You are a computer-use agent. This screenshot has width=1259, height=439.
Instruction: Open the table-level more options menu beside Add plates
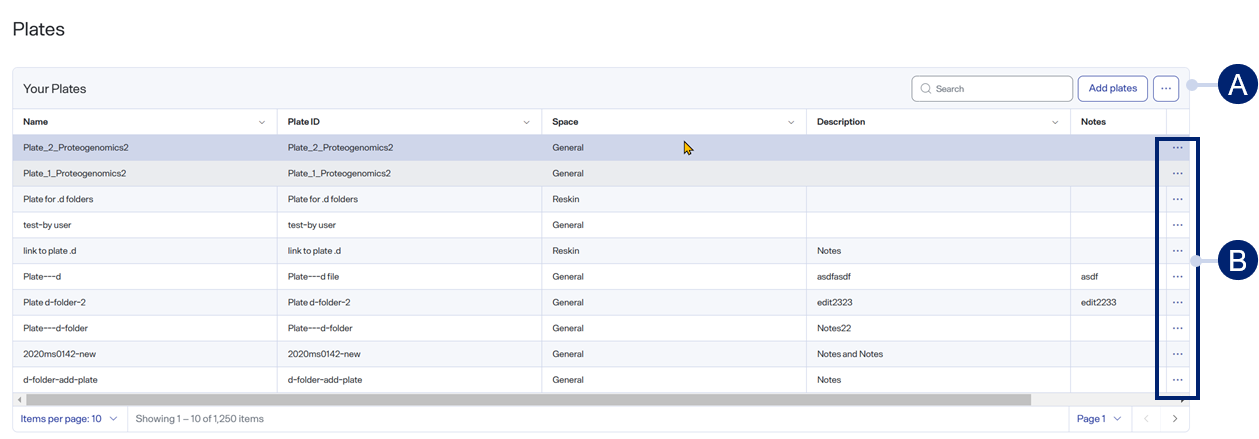pyautogui.click(x=1165, y=88)
